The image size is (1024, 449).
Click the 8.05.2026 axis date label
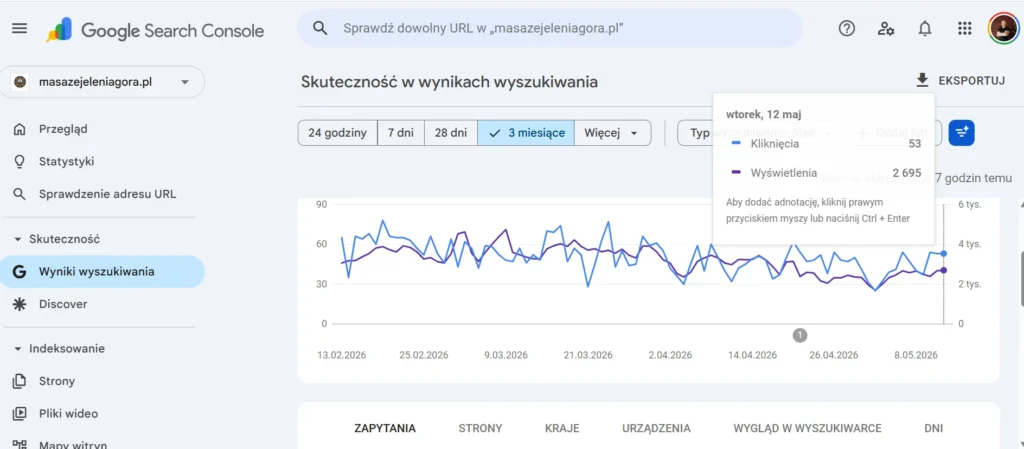click(915, 356)
